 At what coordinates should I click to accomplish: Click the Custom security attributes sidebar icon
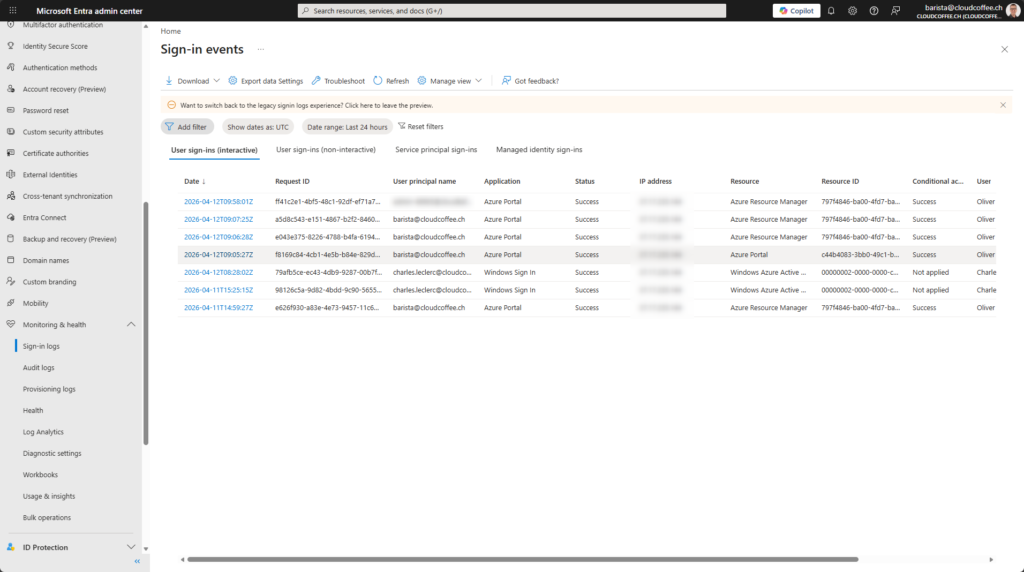point(10,132)
